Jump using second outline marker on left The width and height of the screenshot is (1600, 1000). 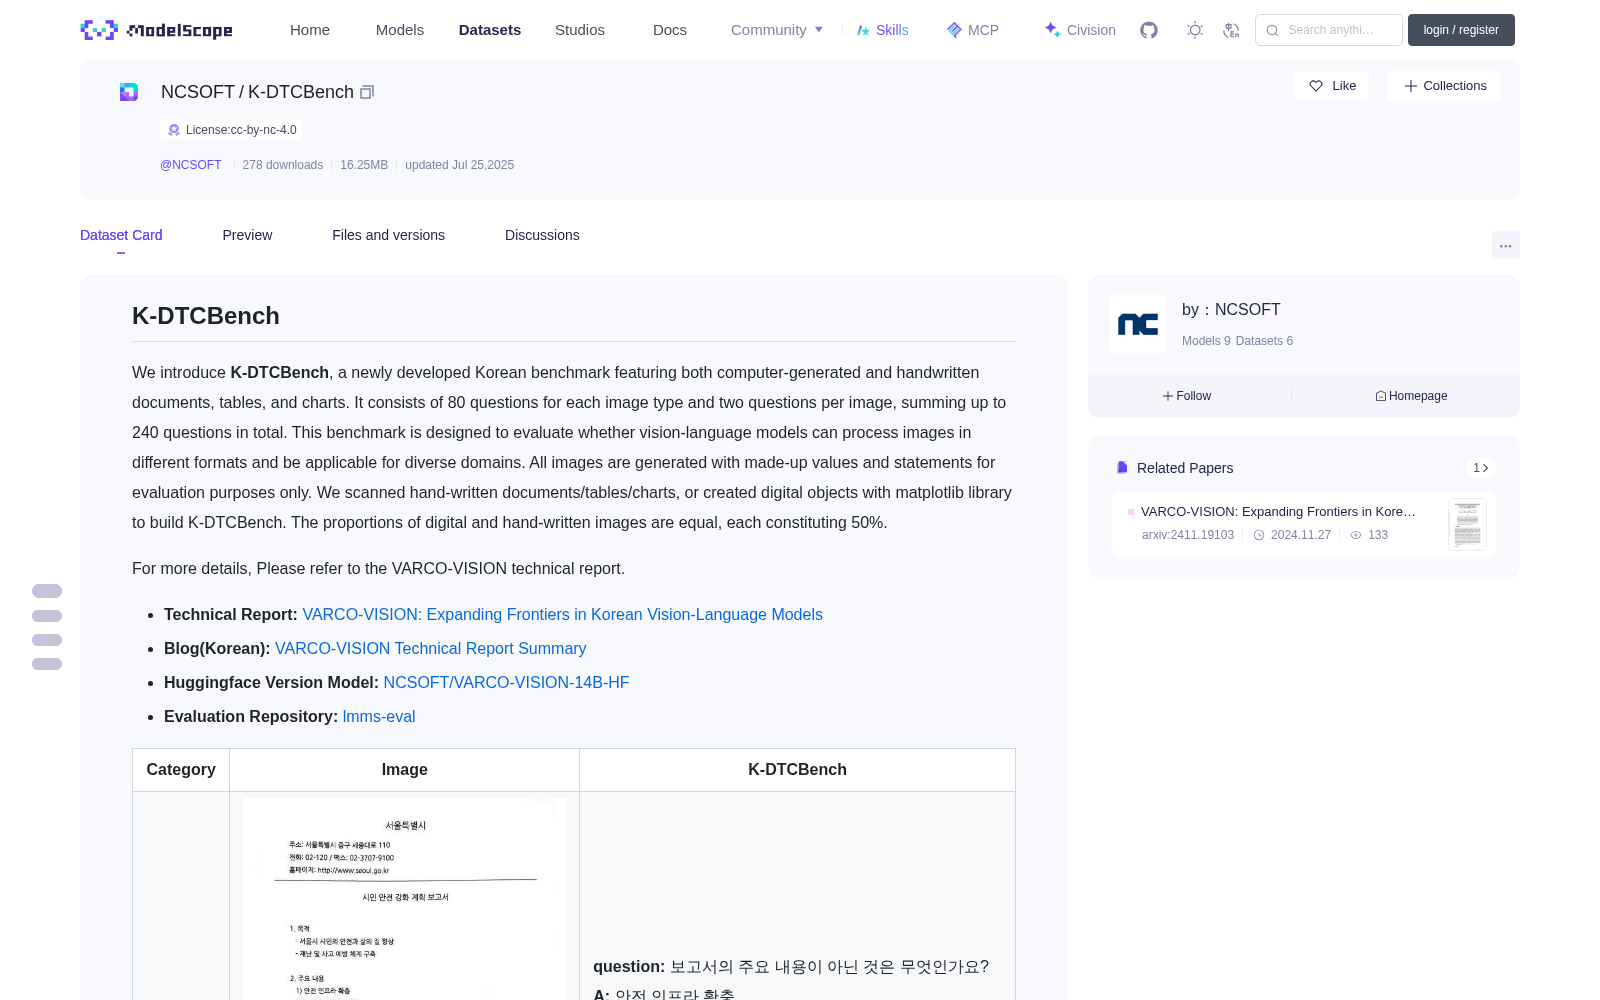[x=47, y=616]
